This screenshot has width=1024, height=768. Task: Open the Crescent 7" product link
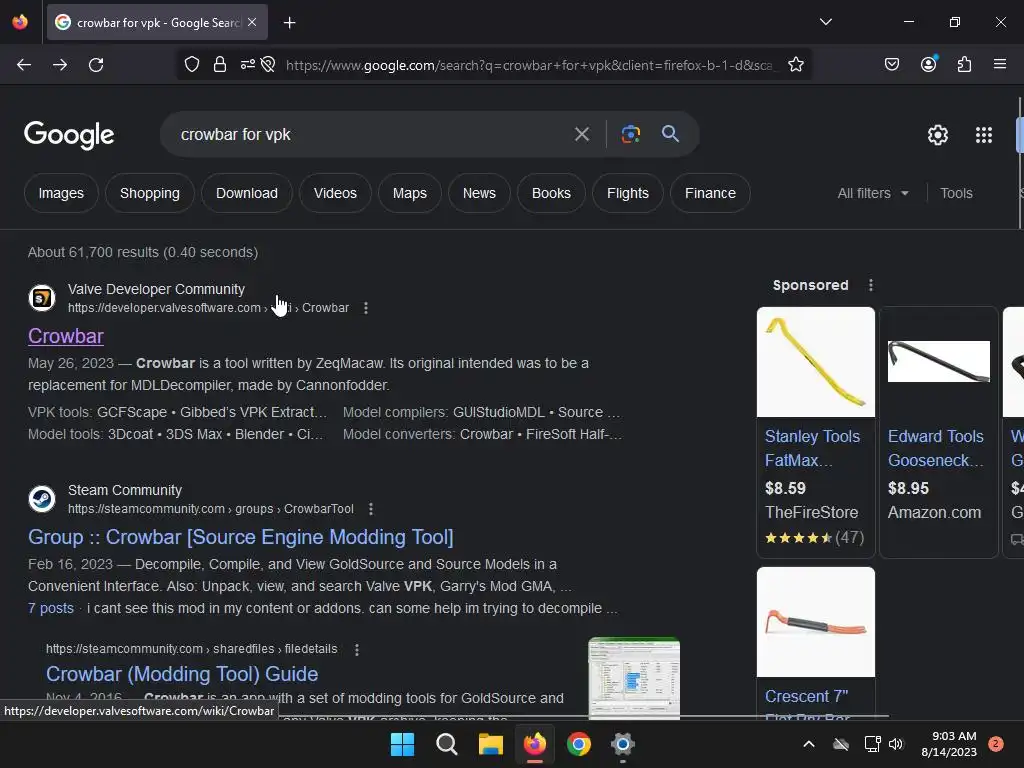807,696
